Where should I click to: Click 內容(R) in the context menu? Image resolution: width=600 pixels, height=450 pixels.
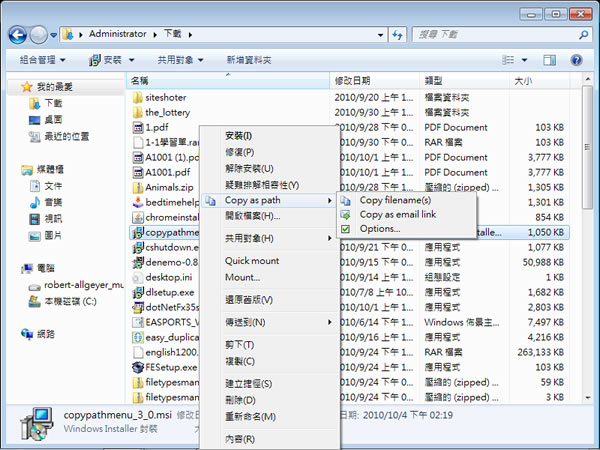point(239,439)
